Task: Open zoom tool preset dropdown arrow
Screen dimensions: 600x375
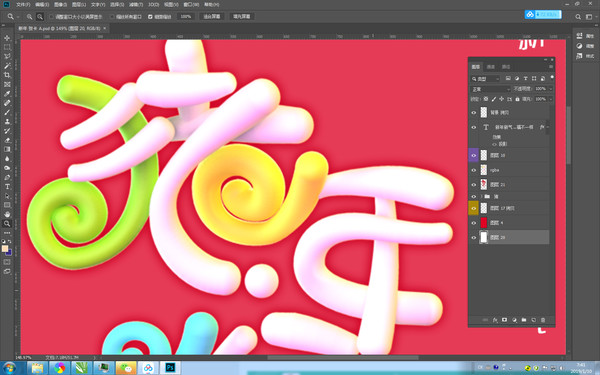Action: coord(18,17)
